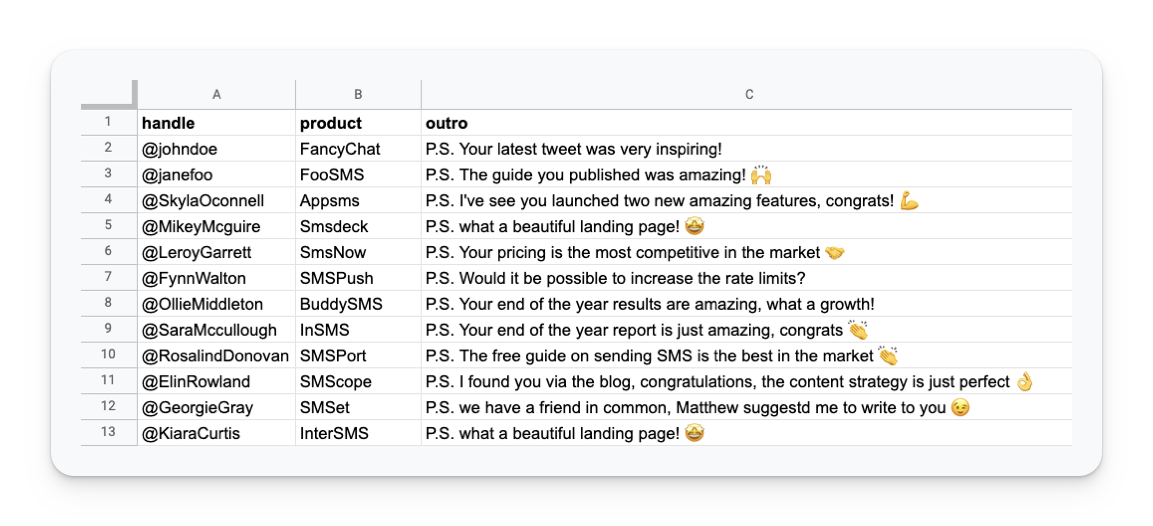The image size is (1153, 526).
Task: Select the @johndoe cell
Action: tap(216, 149)
